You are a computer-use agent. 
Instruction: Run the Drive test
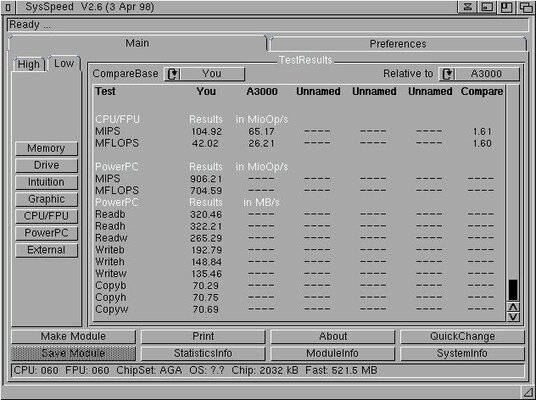pos(46,165)
